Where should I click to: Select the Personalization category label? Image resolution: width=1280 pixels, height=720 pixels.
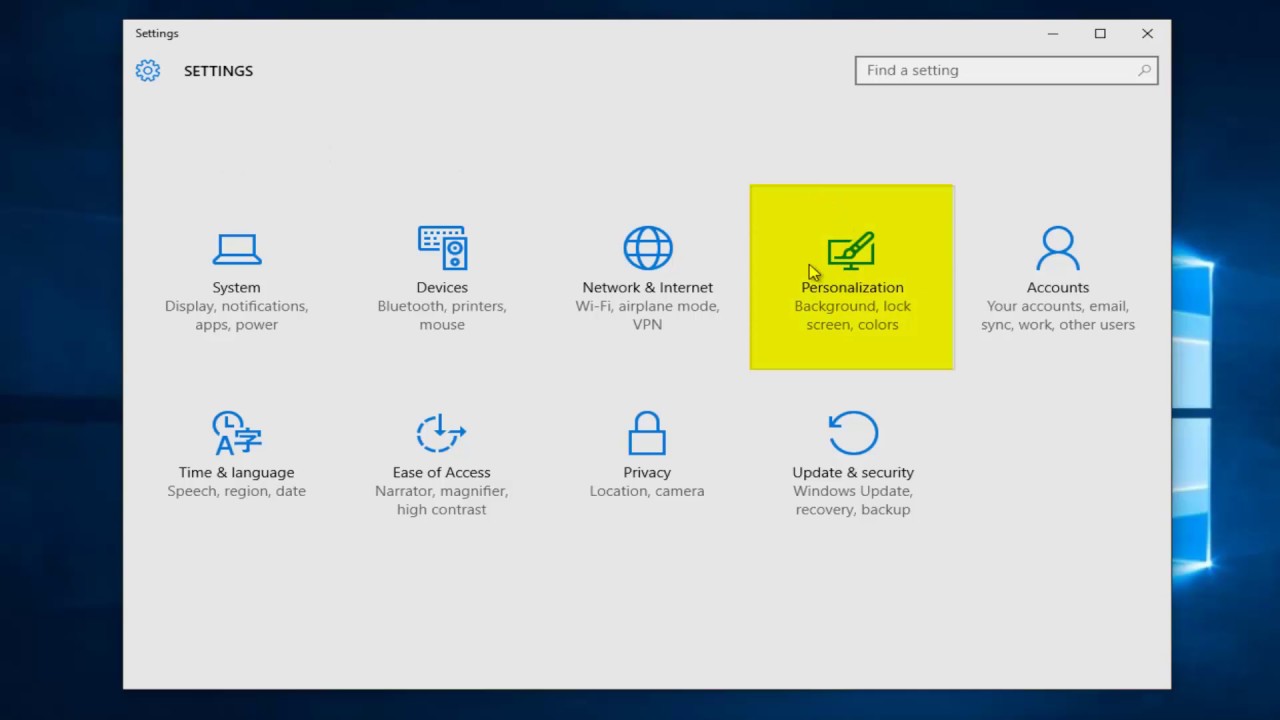tap(852, 287)
